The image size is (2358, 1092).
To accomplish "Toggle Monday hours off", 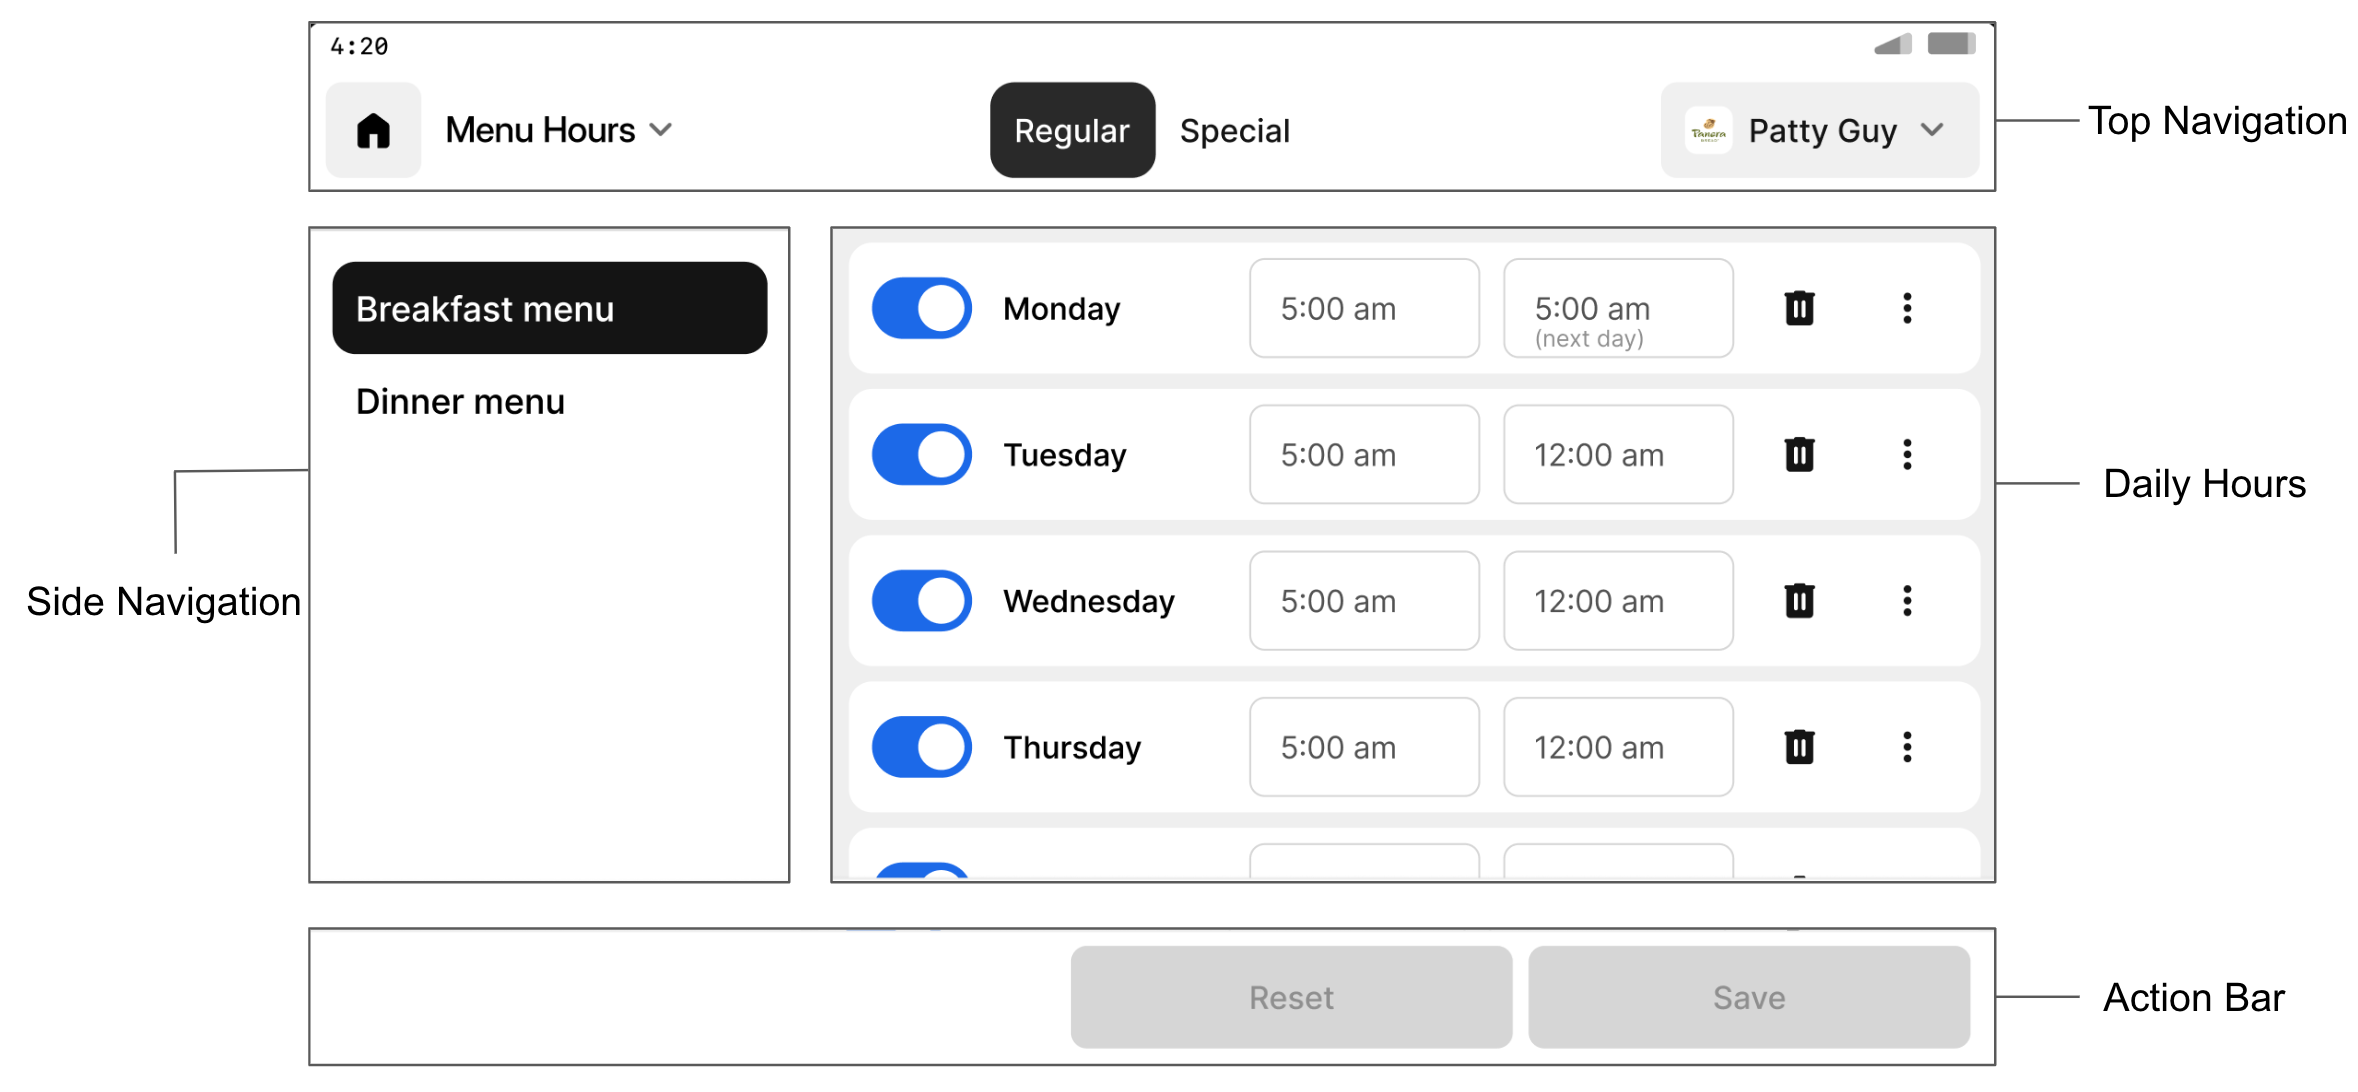I will click(x=921, y=308).
